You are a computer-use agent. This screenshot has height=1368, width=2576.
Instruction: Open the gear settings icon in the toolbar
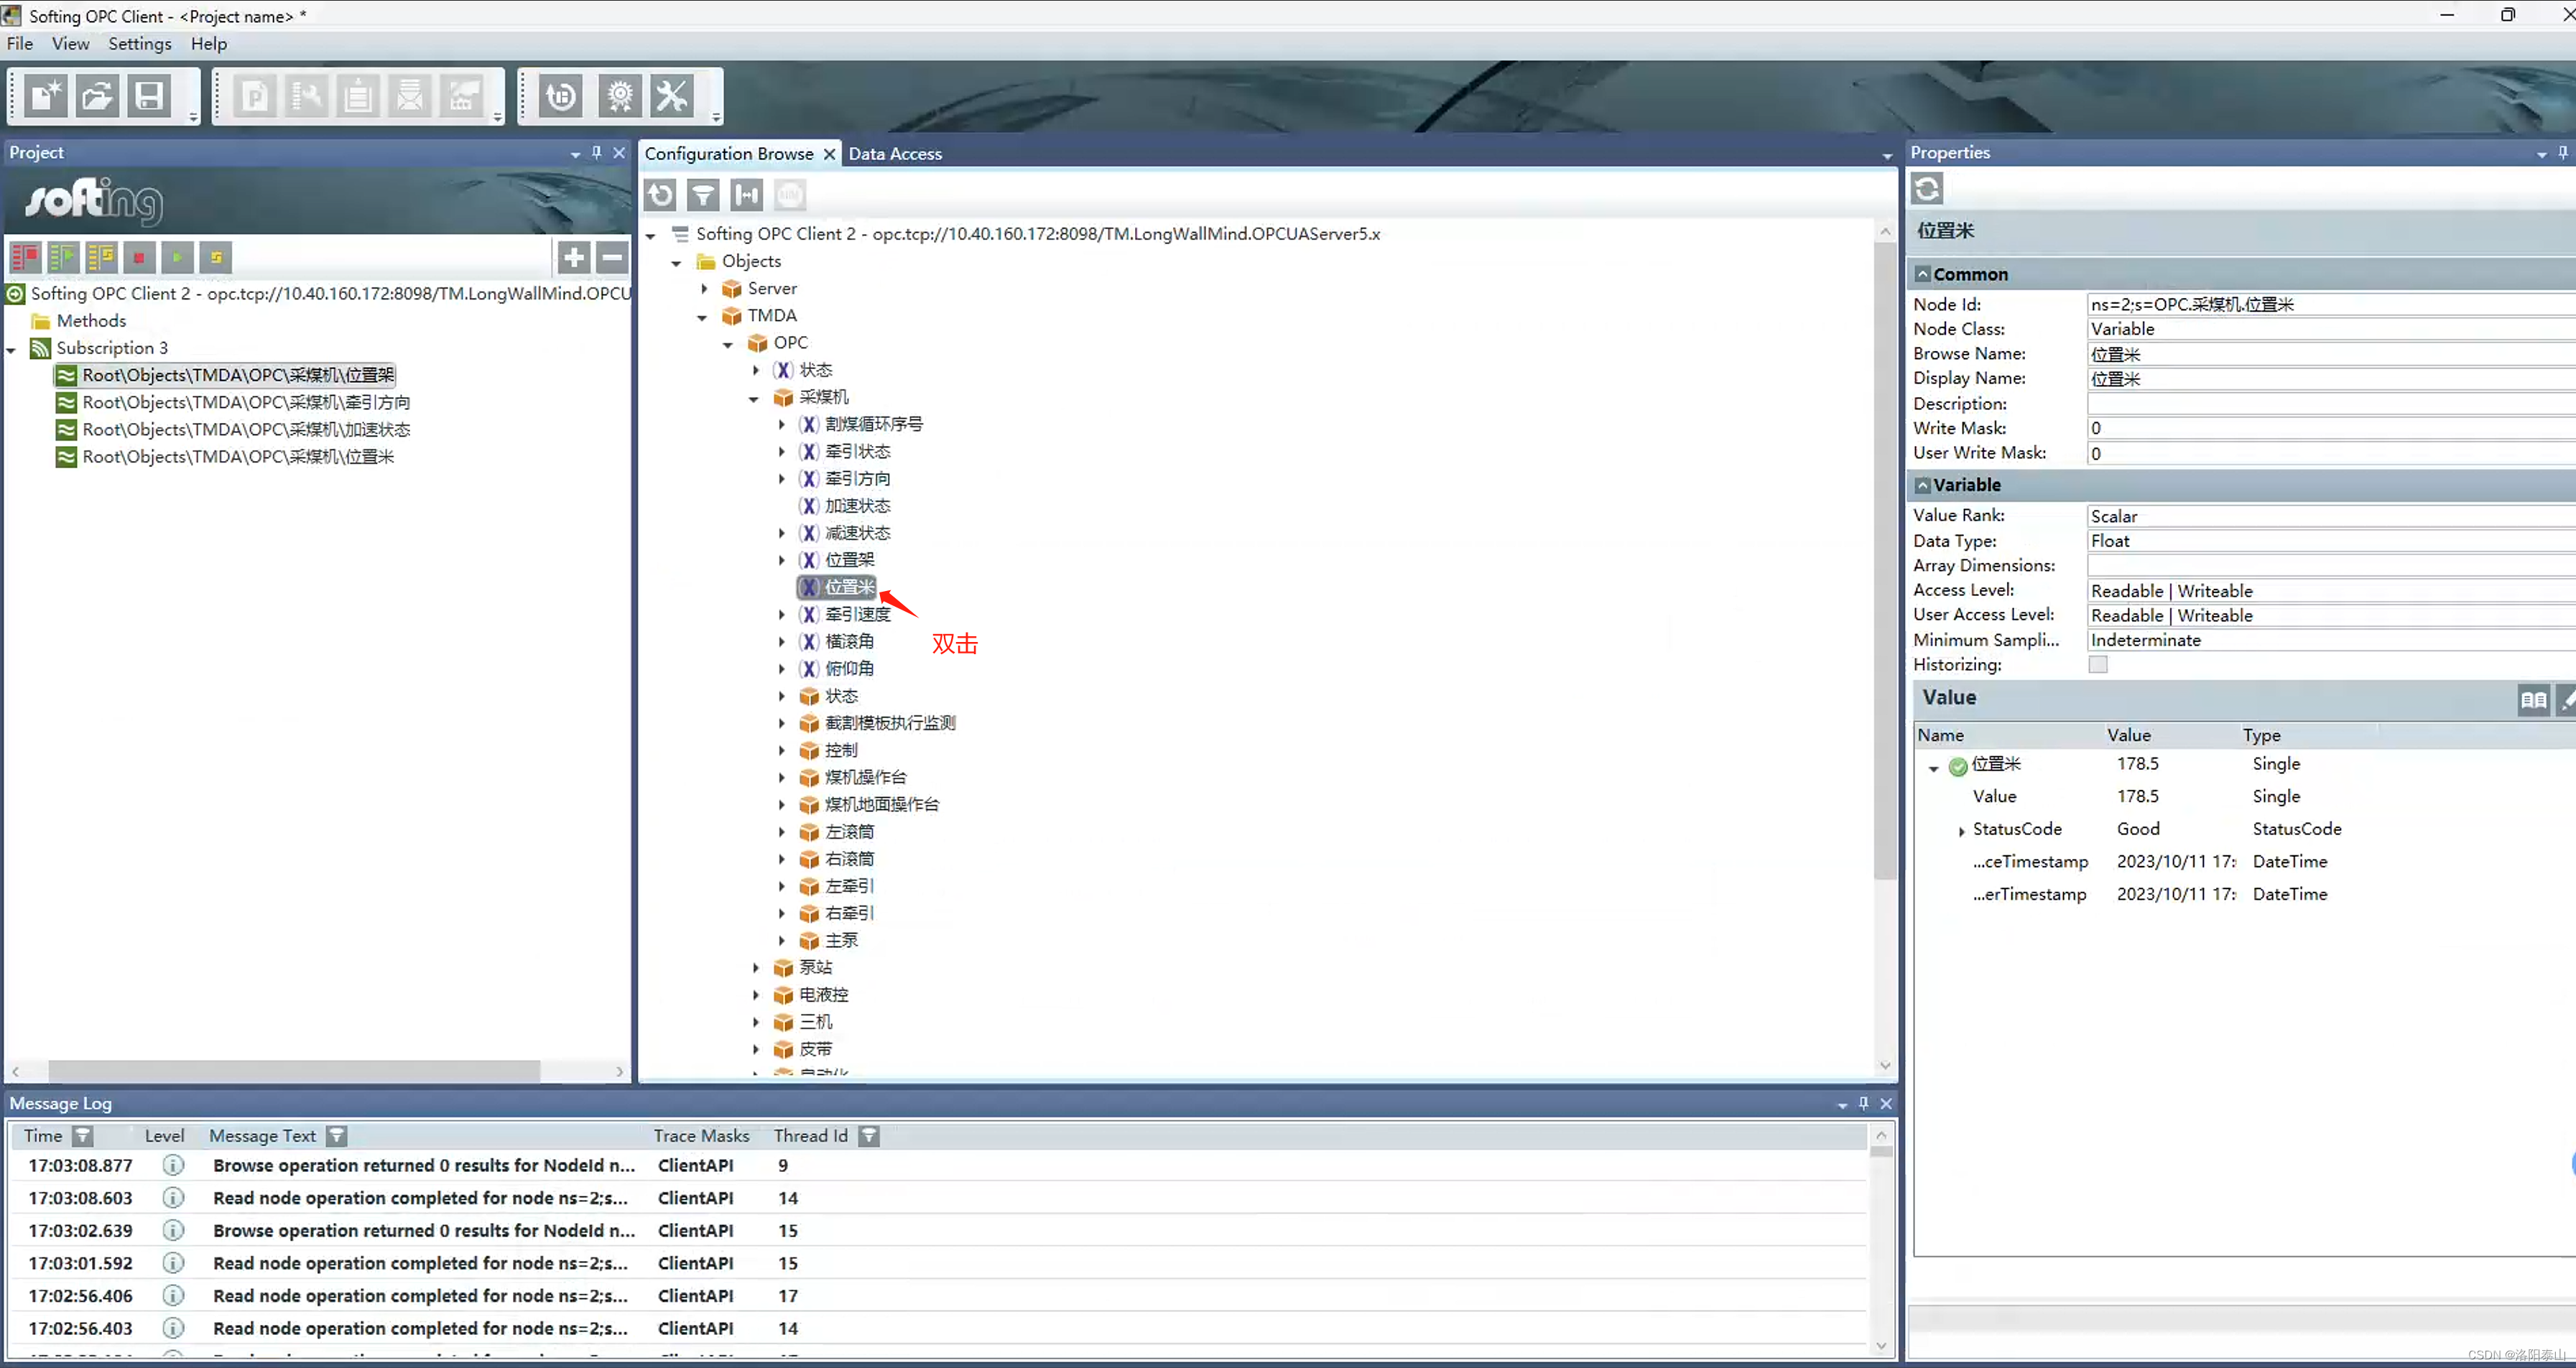(x=620, y=96)
